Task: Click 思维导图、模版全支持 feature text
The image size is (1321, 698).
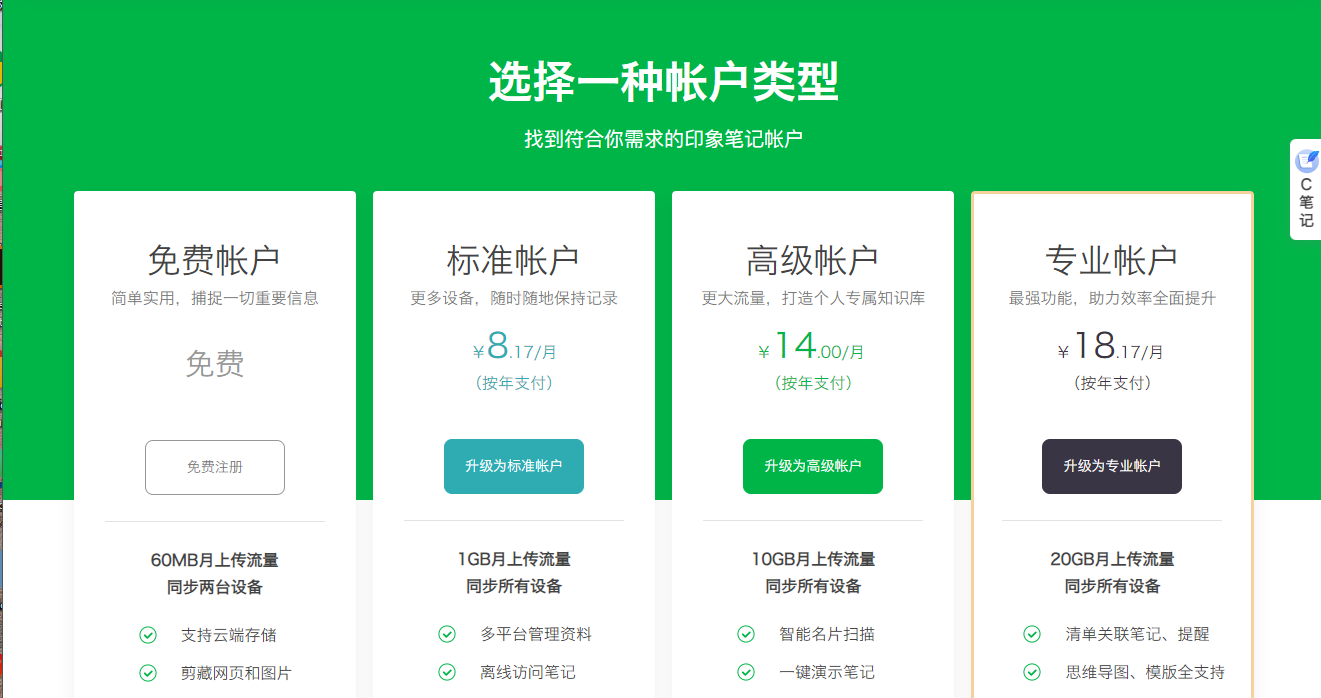Action: tap(1145, 672)
